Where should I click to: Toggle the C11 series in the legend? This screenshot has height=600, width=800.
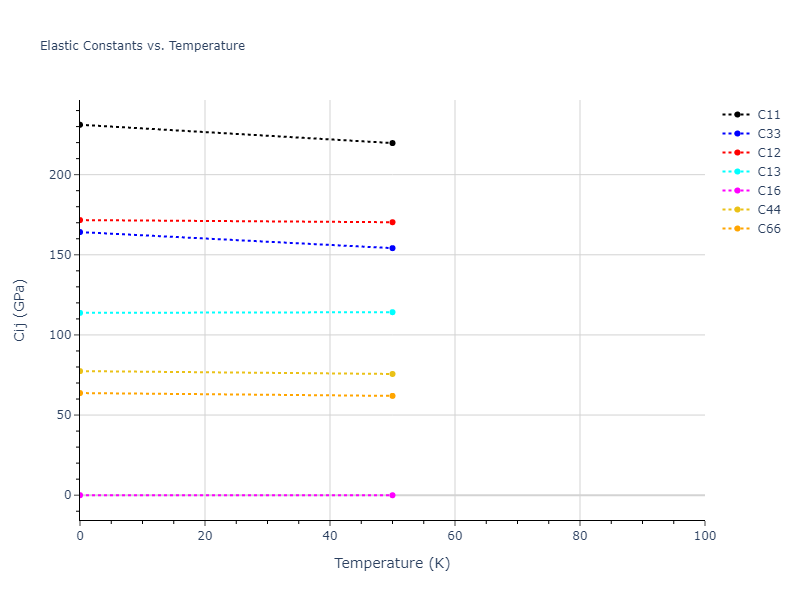[x=768, y=115]
